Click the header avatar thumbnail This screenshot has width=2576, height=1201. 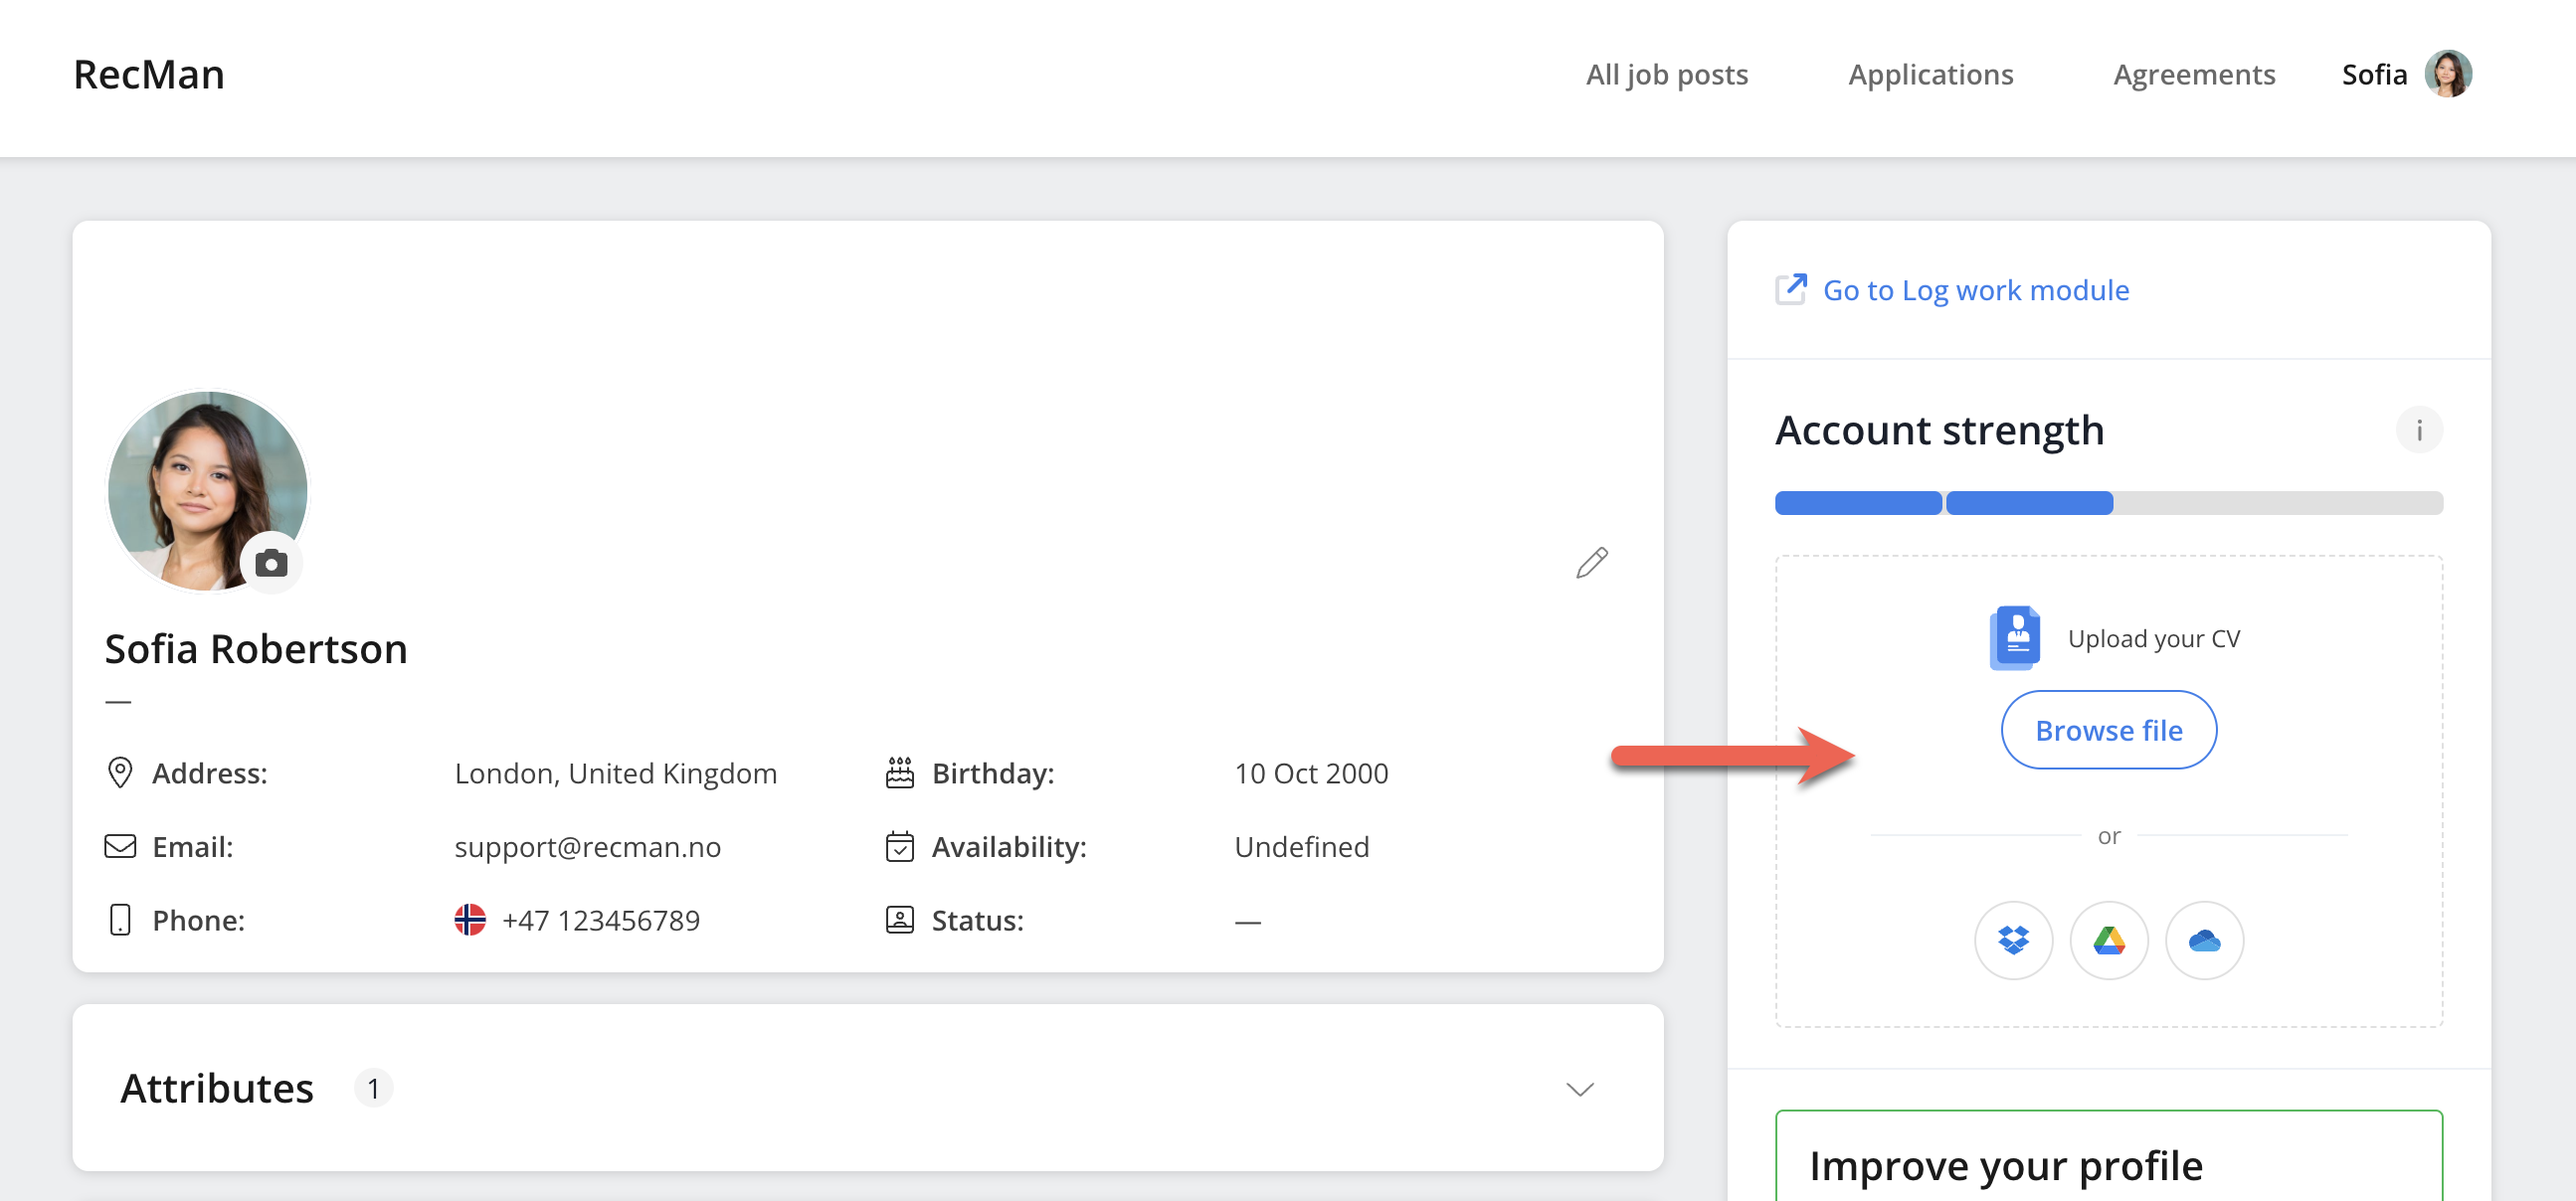(x=2447, y=75)
